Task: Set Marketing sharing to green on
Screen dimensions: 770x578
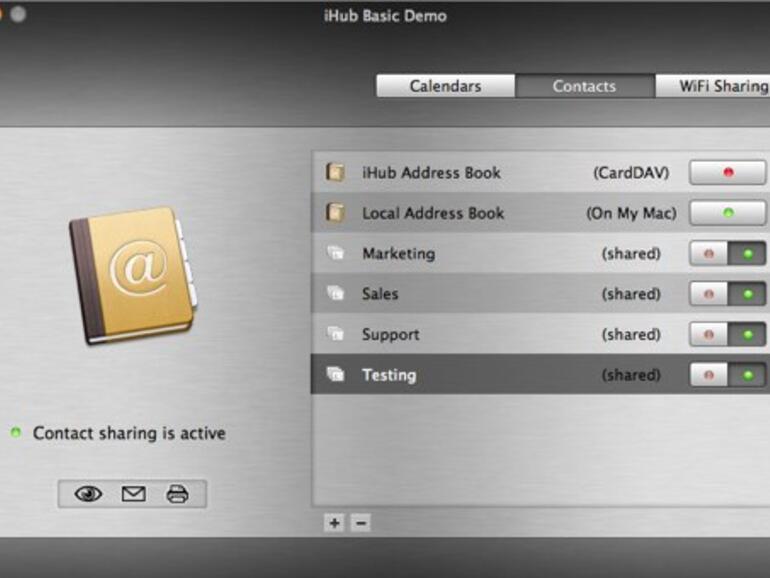Action: tap(747, 253)
